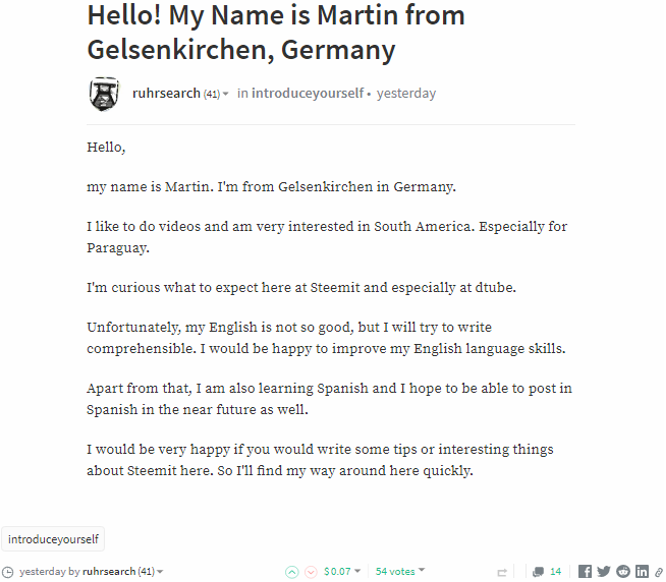Click the clock icon in the footer

(8, 572)
